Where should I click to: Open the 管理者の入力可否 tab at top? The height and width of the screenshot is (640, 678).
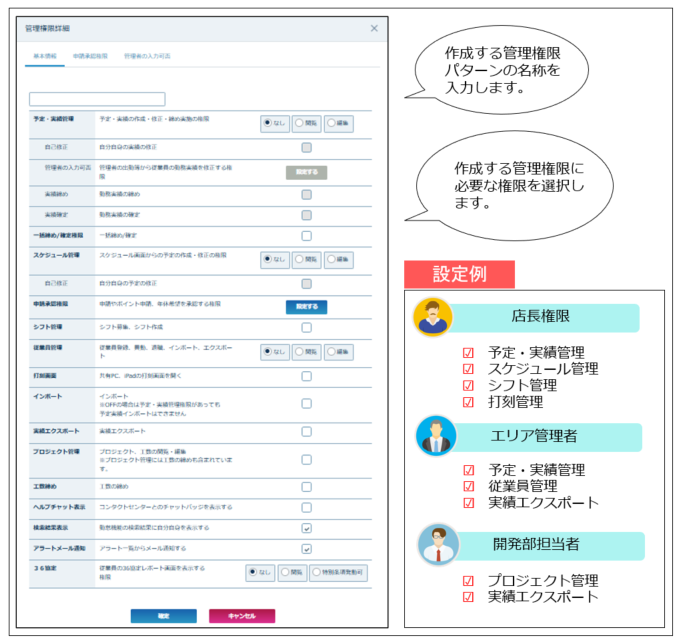click(147, 56)
